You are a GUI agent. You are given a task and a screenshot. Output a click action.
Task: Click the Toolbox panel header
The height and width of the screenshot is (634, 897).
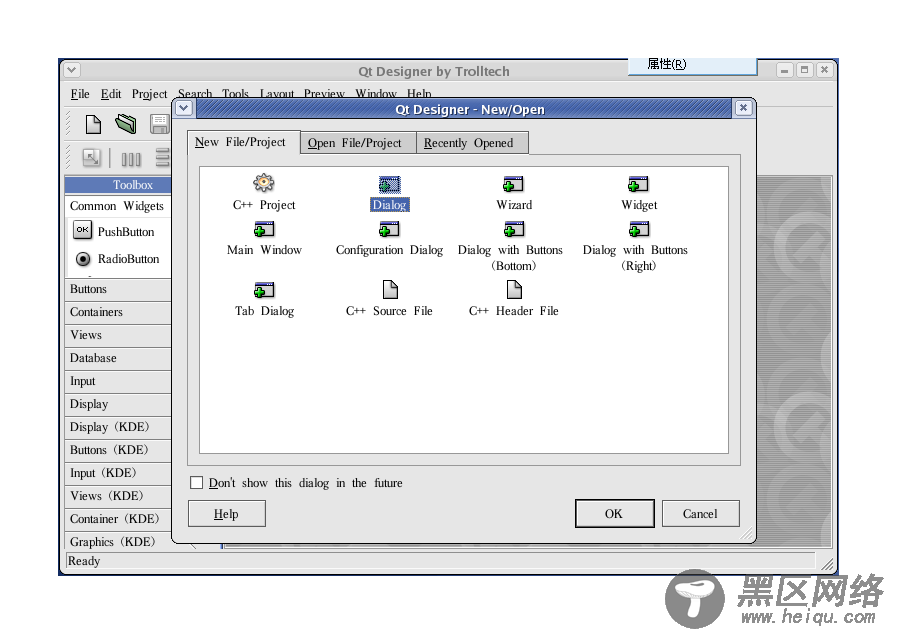click(x=118, y=185)
